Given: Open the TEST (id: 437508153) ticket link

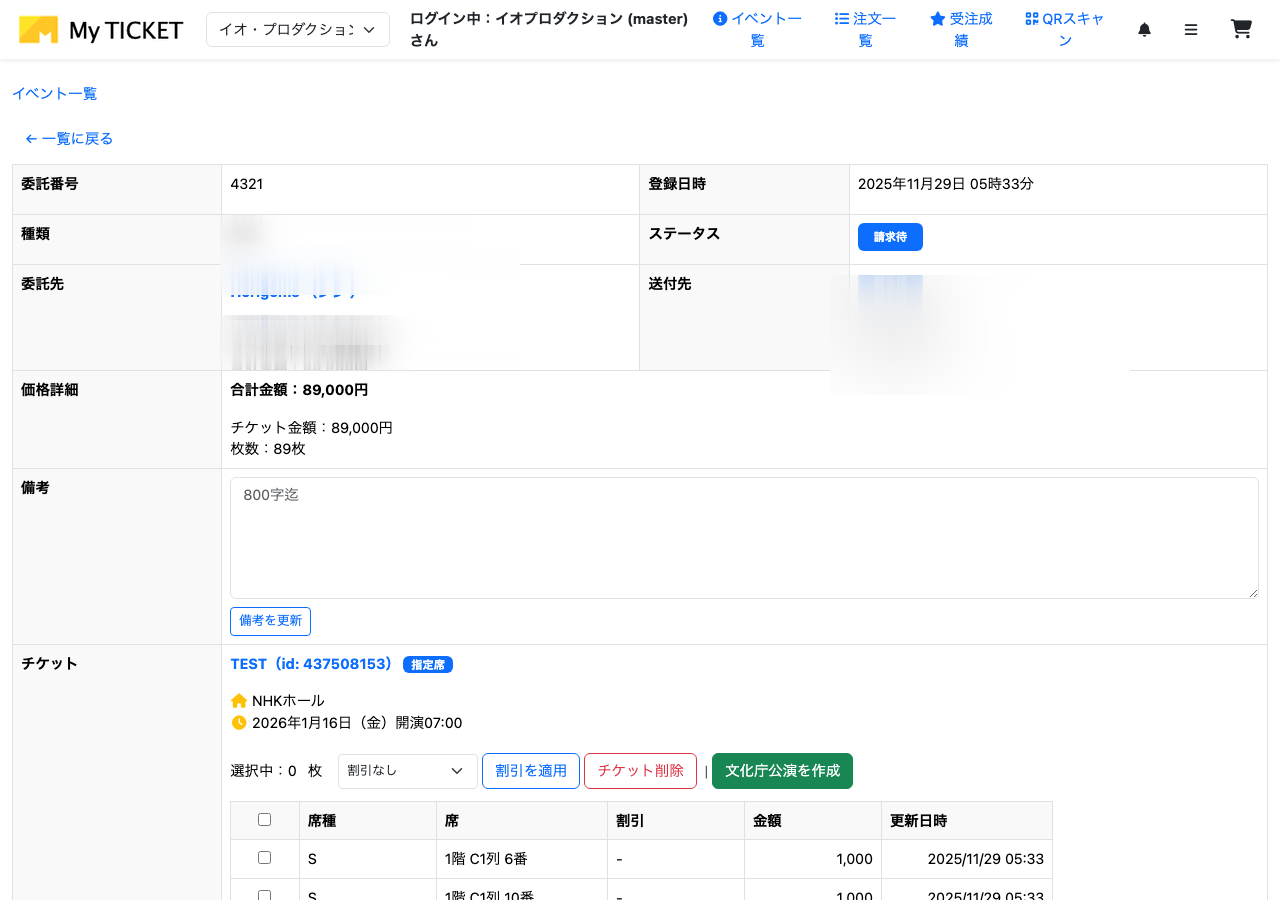Looking at the screenshot, I should [x=310, y=663].
